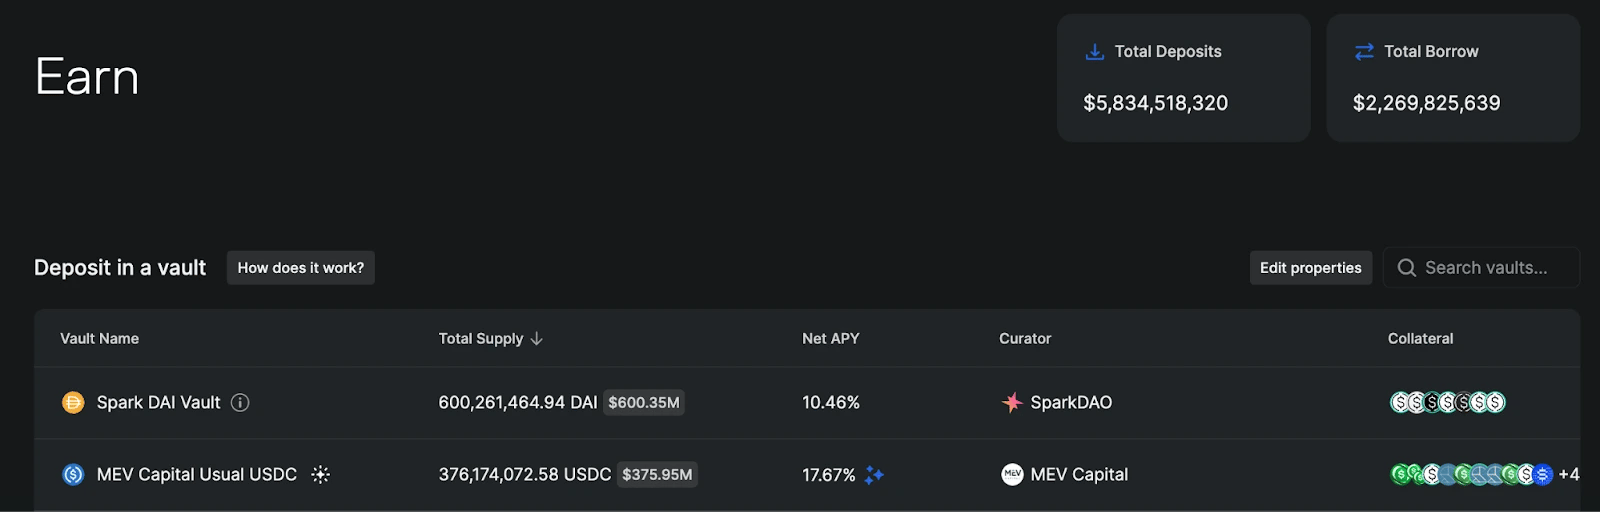Click the 600,261,464.94 DAI supply value

(518, 403)
